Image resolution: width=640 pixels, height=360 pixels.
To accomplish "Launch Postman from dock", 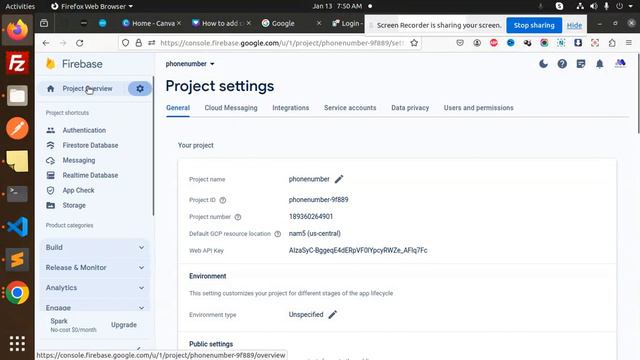I will coord(17,129).
